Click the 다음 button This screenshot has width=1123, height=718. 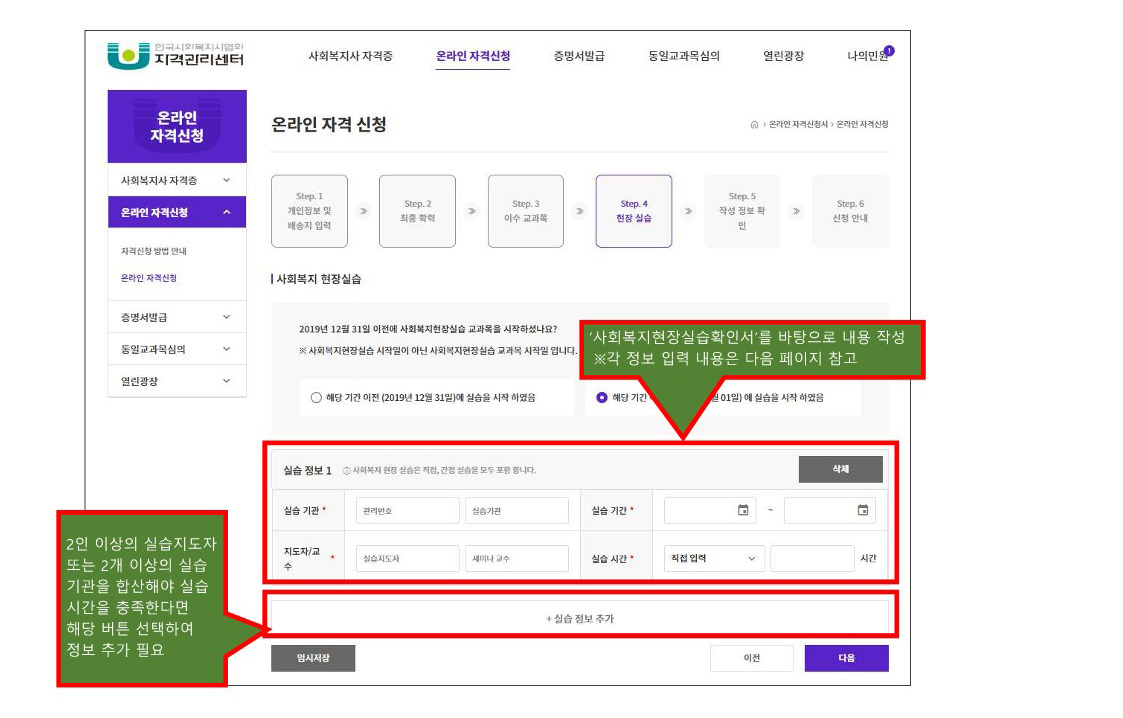pos(847,659)
